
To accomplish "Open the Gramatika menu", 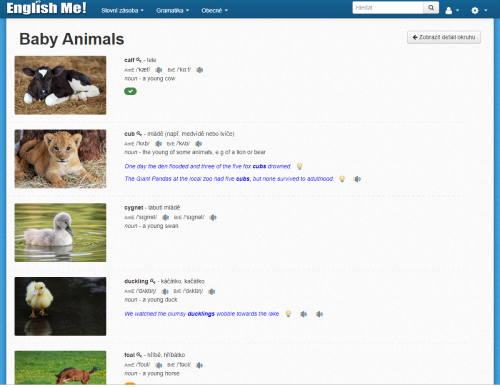I will coord(173,10).
